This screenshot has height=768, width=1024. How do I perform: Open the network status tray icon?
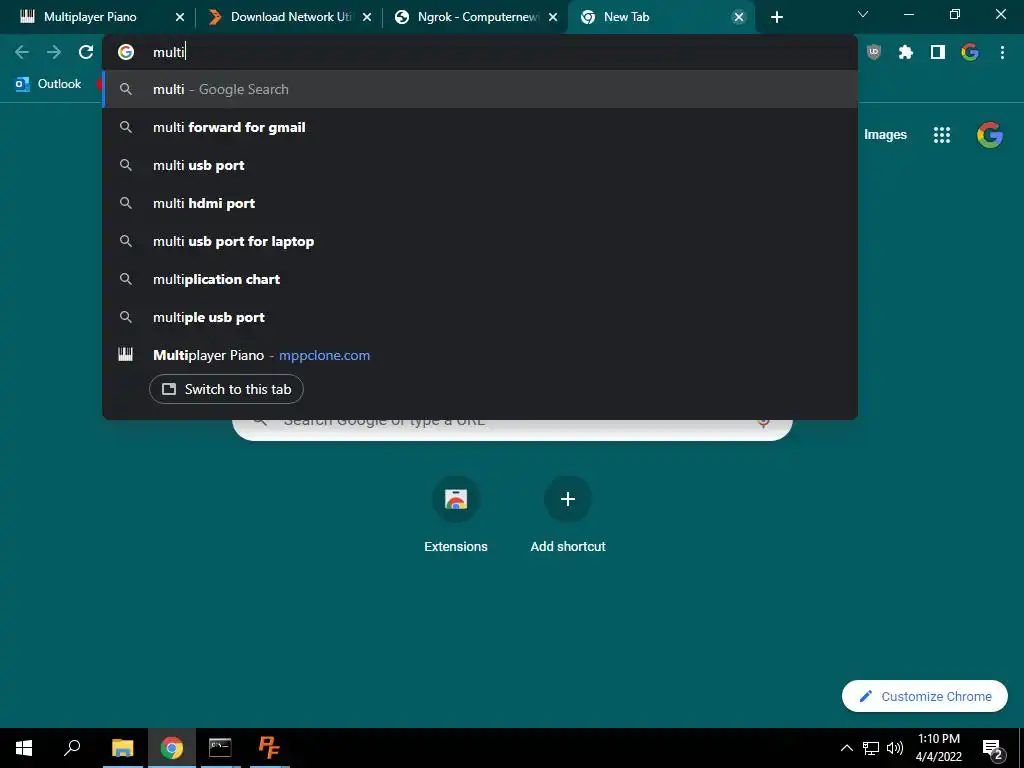871,748
